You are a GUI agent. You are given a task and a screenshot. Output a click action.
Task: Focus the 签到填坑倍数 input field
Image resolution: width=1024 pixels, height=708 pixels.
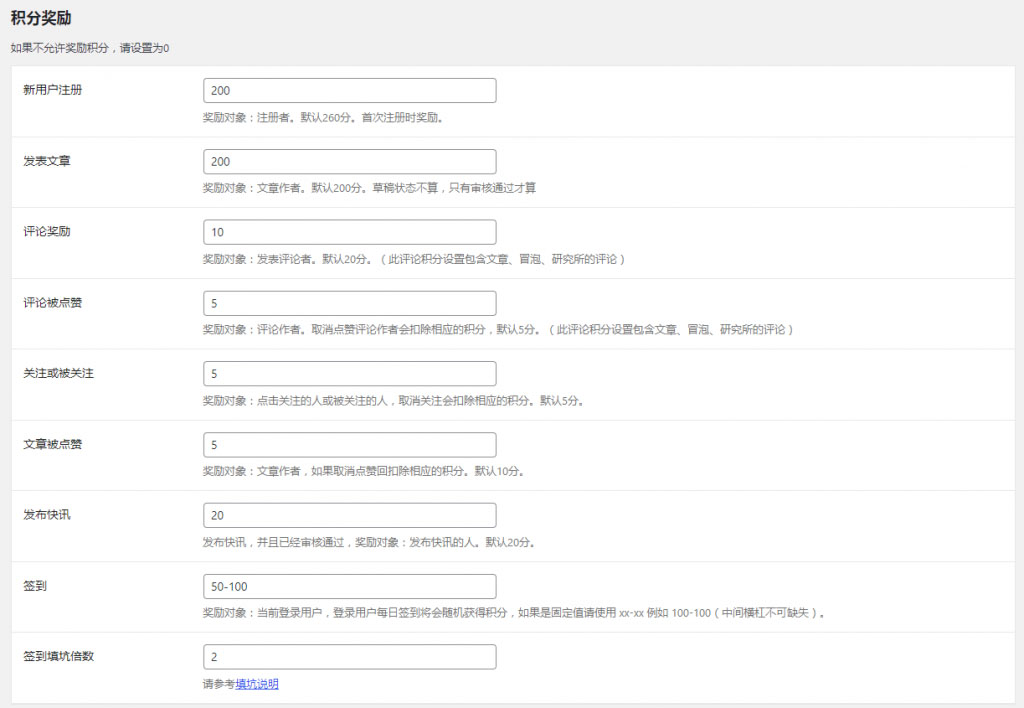tap(349, 657)
